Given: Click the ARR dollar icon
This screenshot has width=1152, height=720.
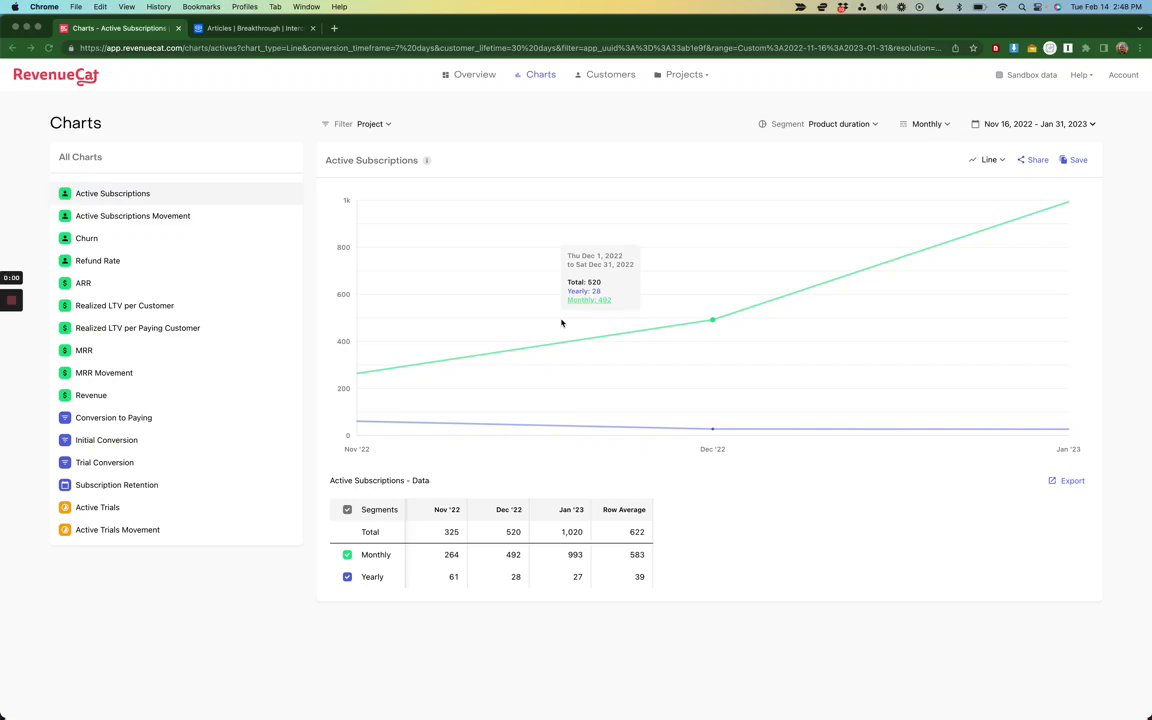Looking at the screenshot, I should [65, 283].
